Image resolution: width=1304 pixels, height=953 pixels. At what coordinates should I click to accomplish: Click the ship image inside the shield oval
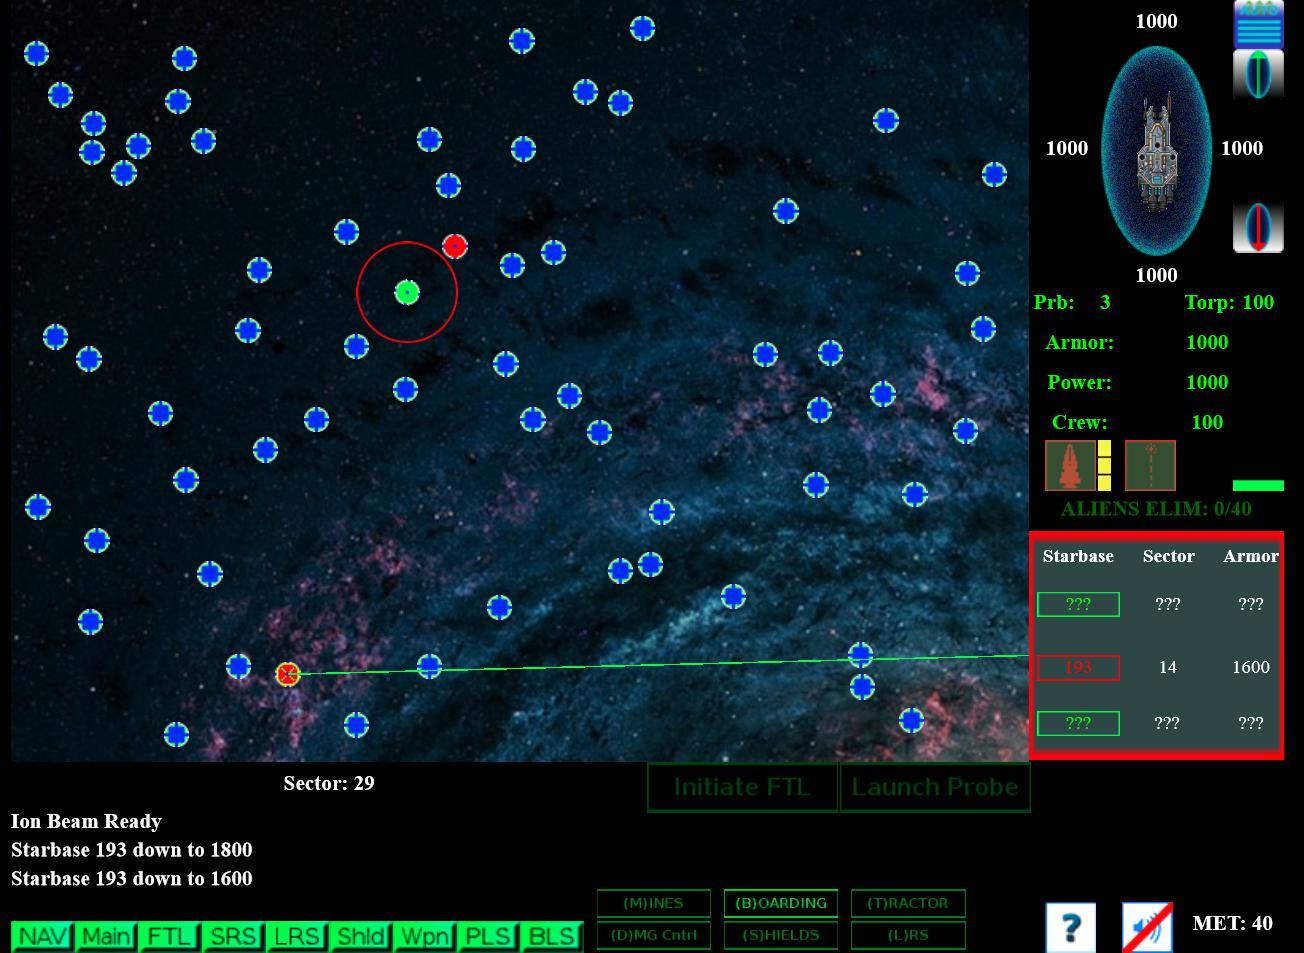1156,152
